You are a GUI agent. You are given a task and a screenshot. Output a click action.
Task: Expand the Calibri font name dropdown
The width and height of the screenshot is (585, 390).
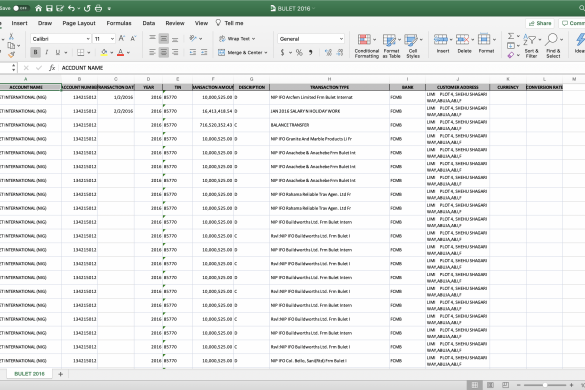88,39
